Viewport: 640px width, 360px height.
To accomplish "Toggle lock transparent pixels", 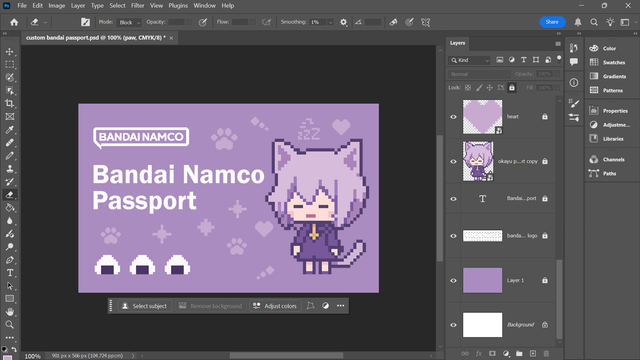I will coord(468,88).
